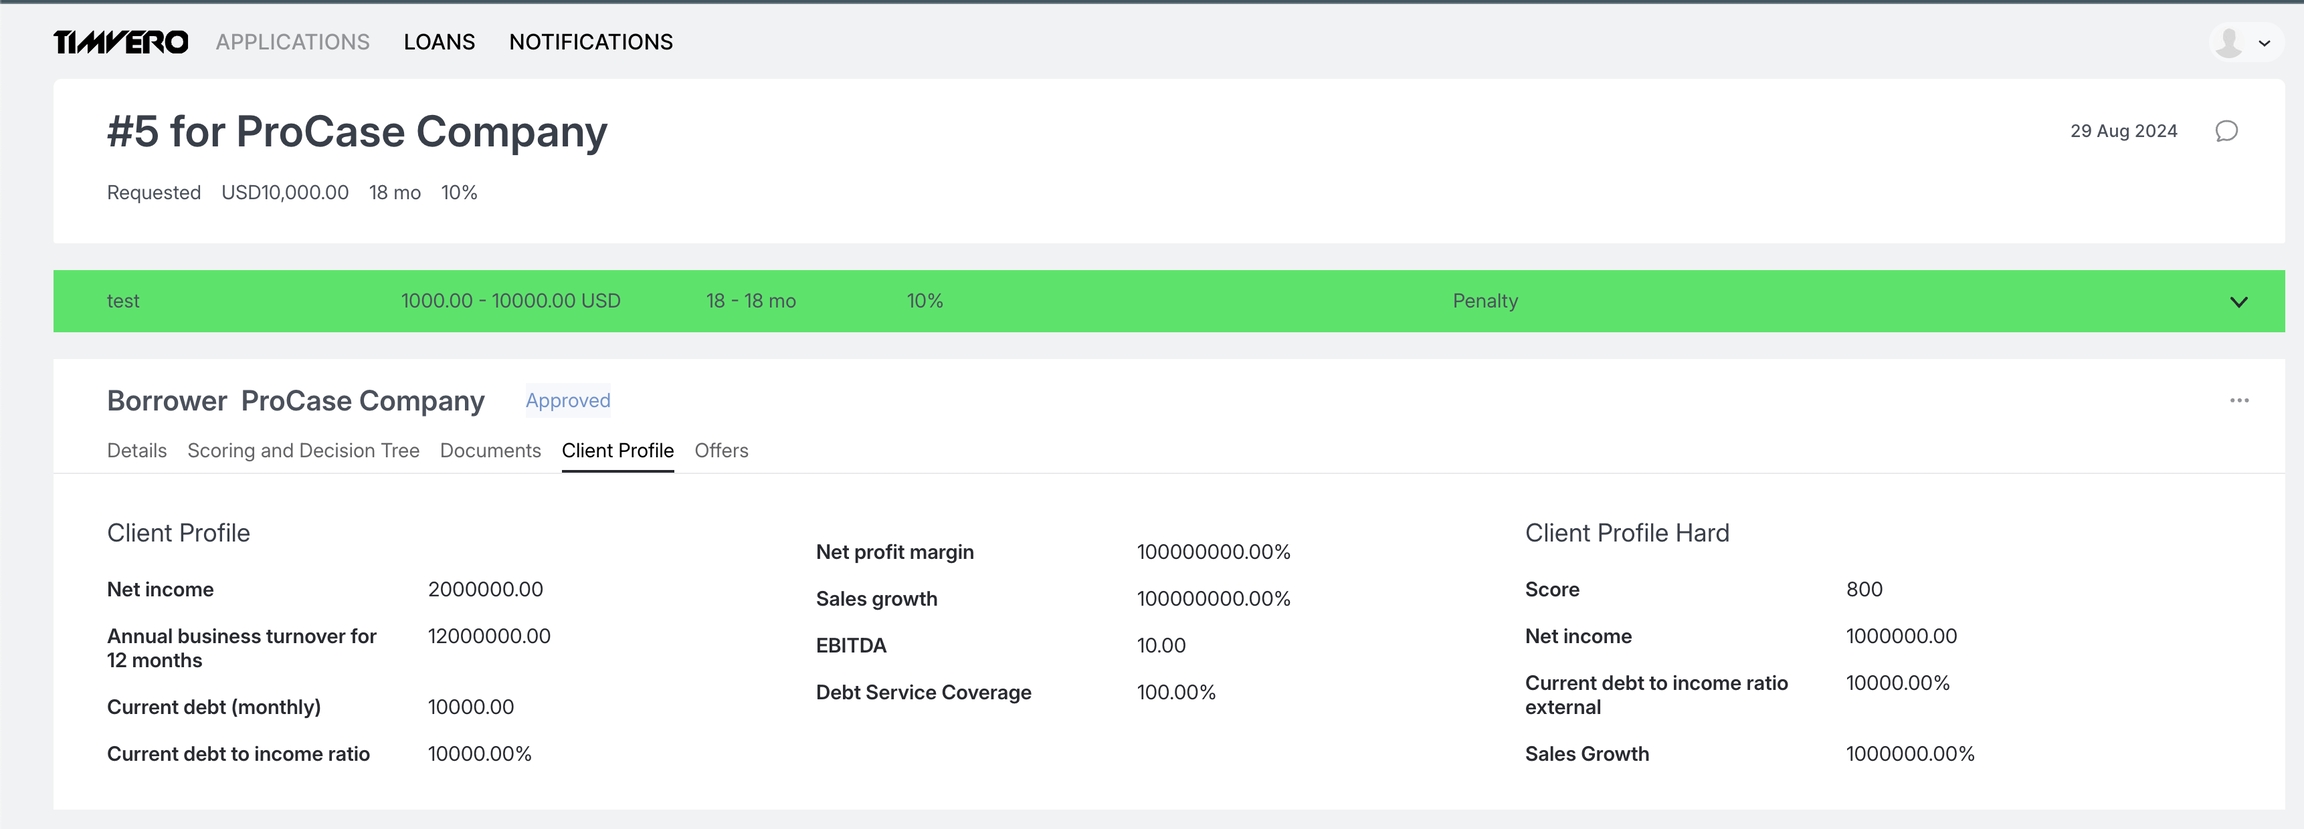
Task: Click the user avatar icon
Action: tap(2229, 42)
